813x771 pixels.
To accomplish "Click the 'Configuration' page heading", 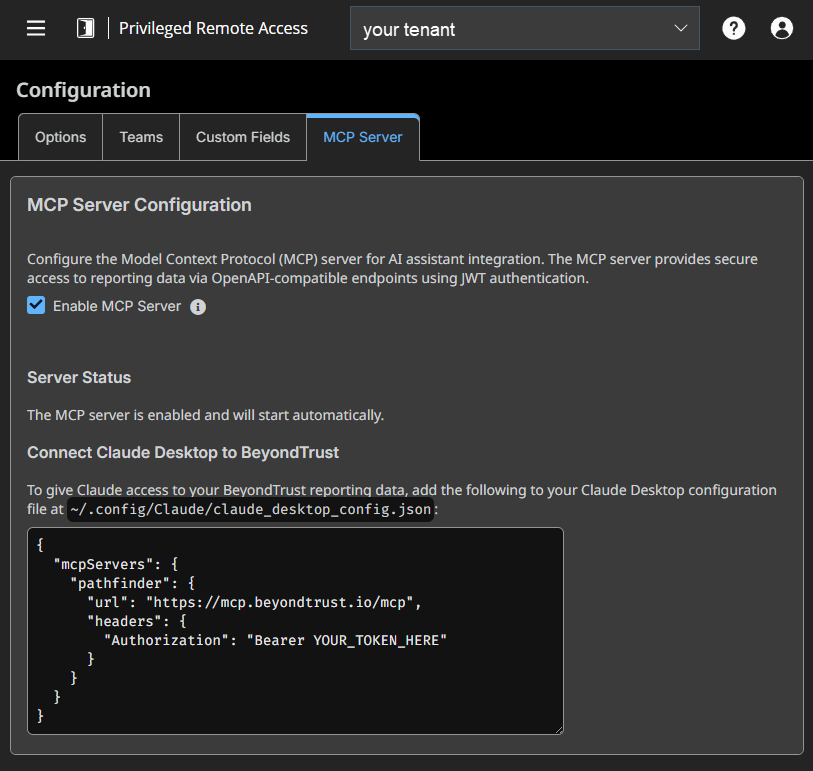I will [83, 90].
